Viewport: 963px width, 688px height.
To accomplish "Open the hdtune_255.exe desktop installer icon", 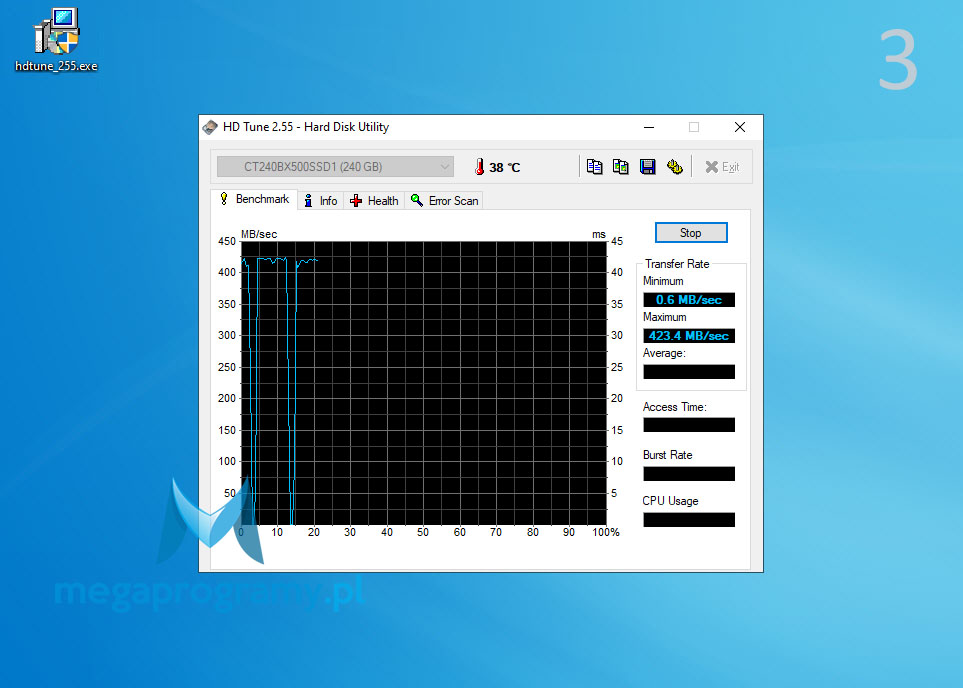I will coord(57,40).
